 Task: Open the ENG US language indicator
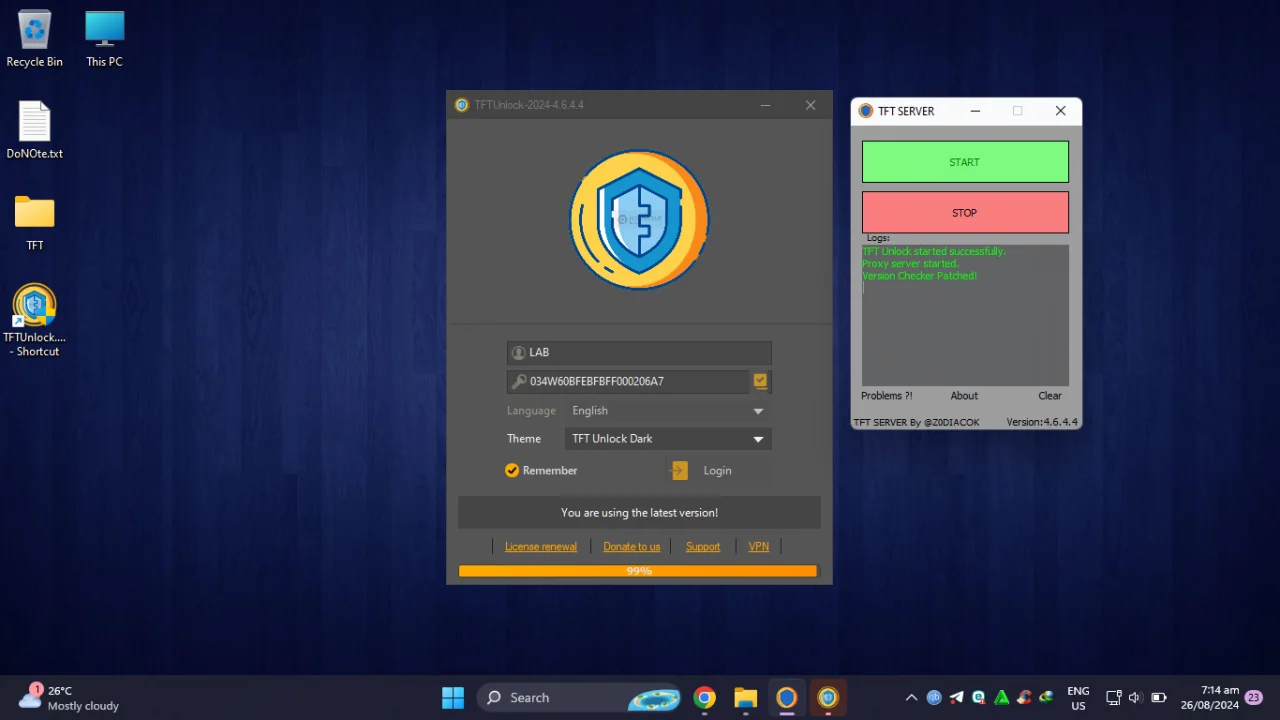[1078, 698]
